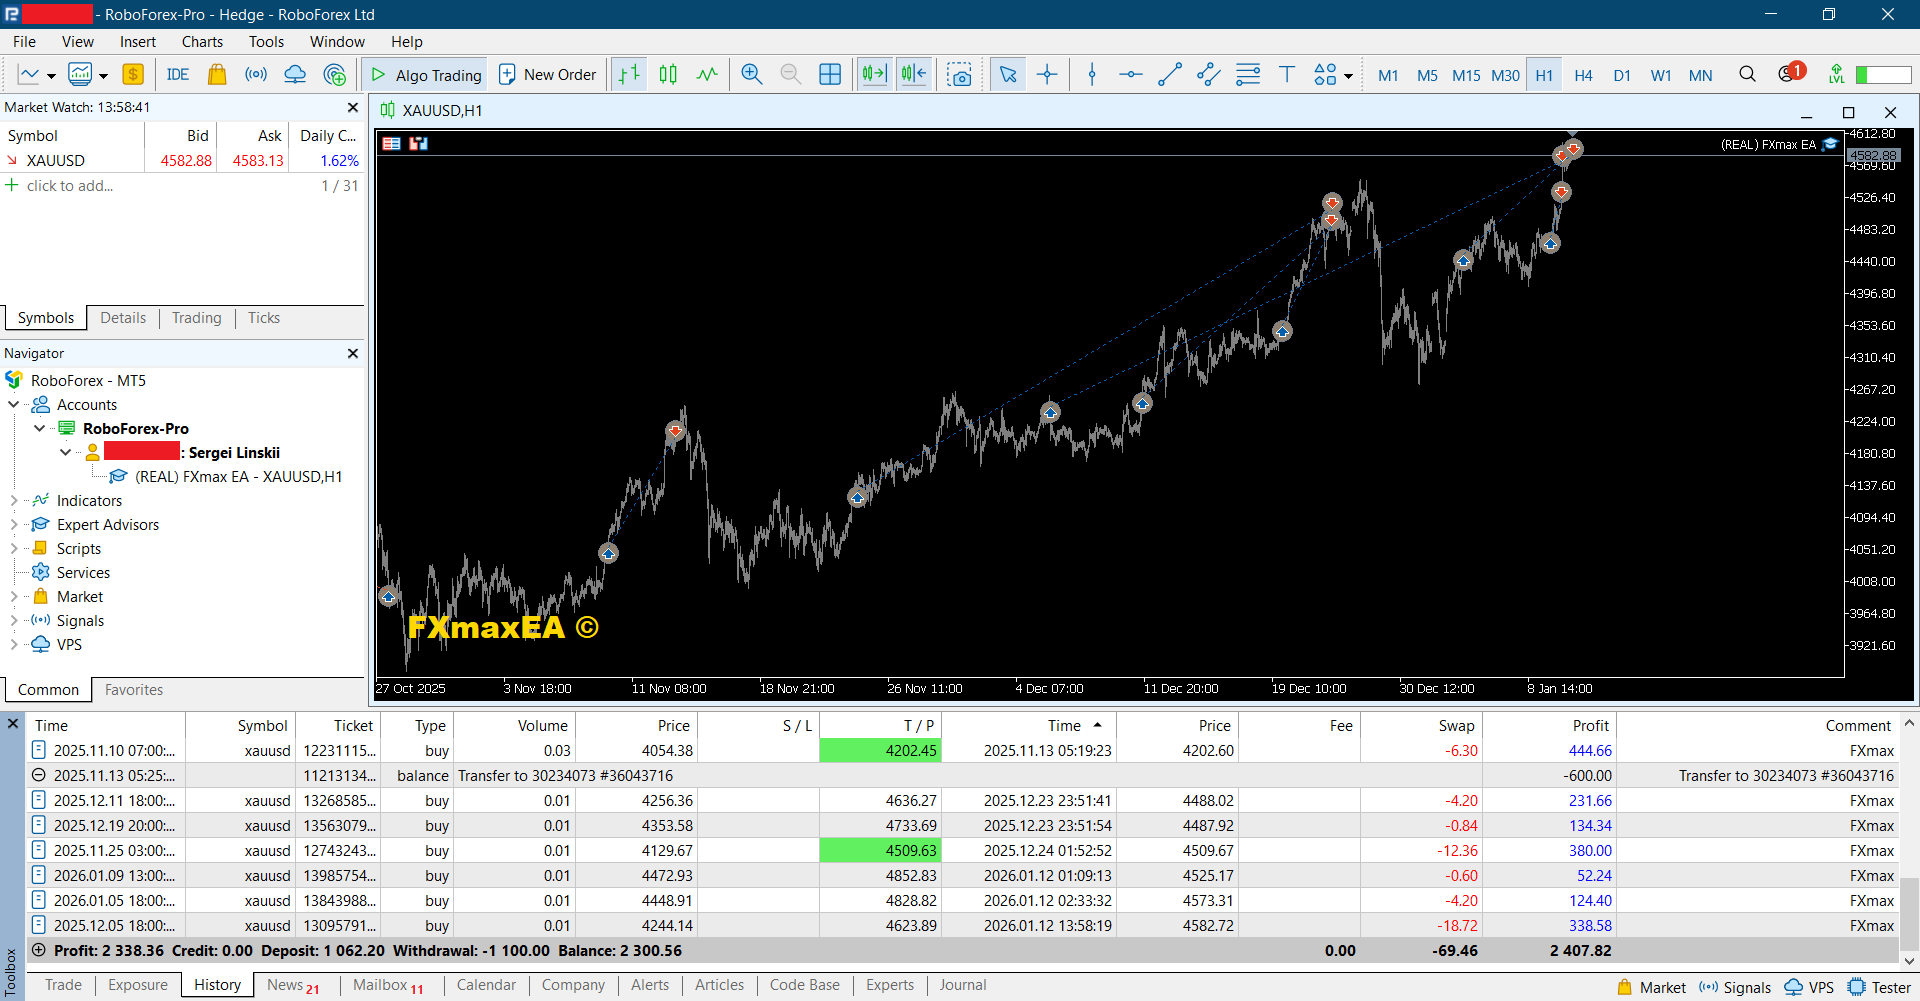The width and height of the screenshot is (1920, 1001).
Task: Toggle chart auto scroll button
Action: 875,75
